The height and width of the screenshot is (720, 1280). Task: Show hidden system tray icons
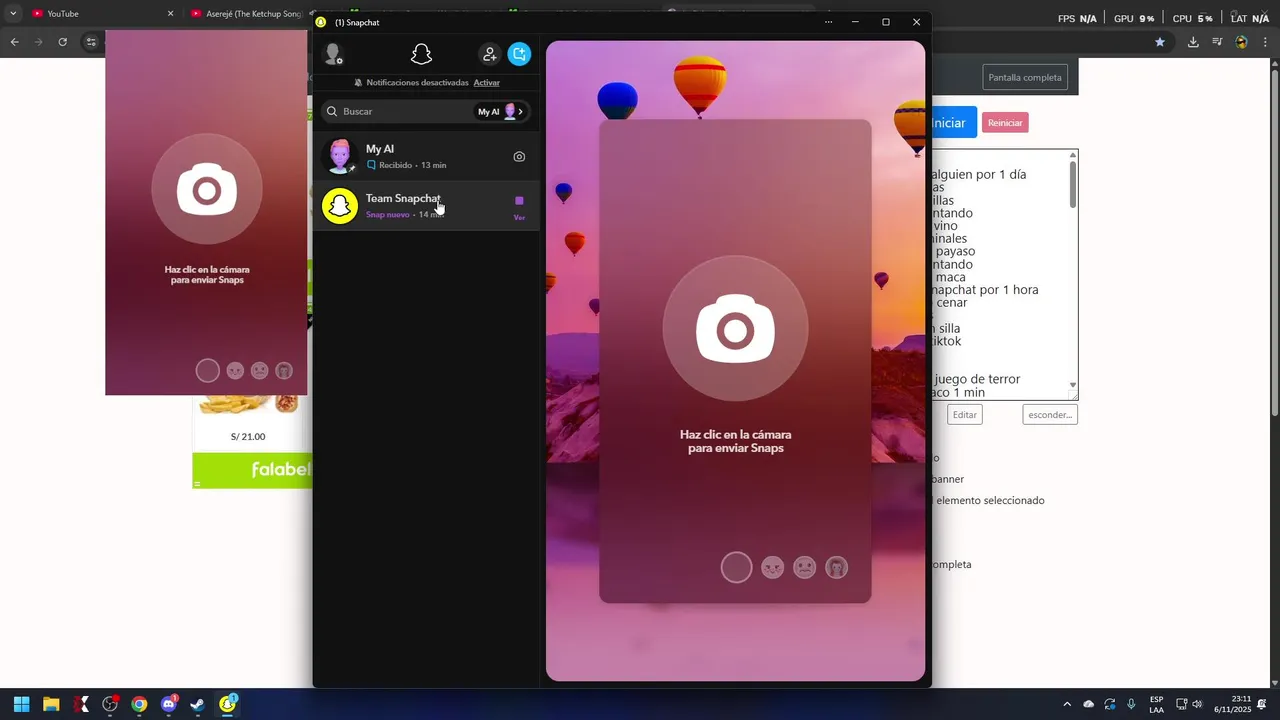pyautogui.click(x=1066, y=704)
